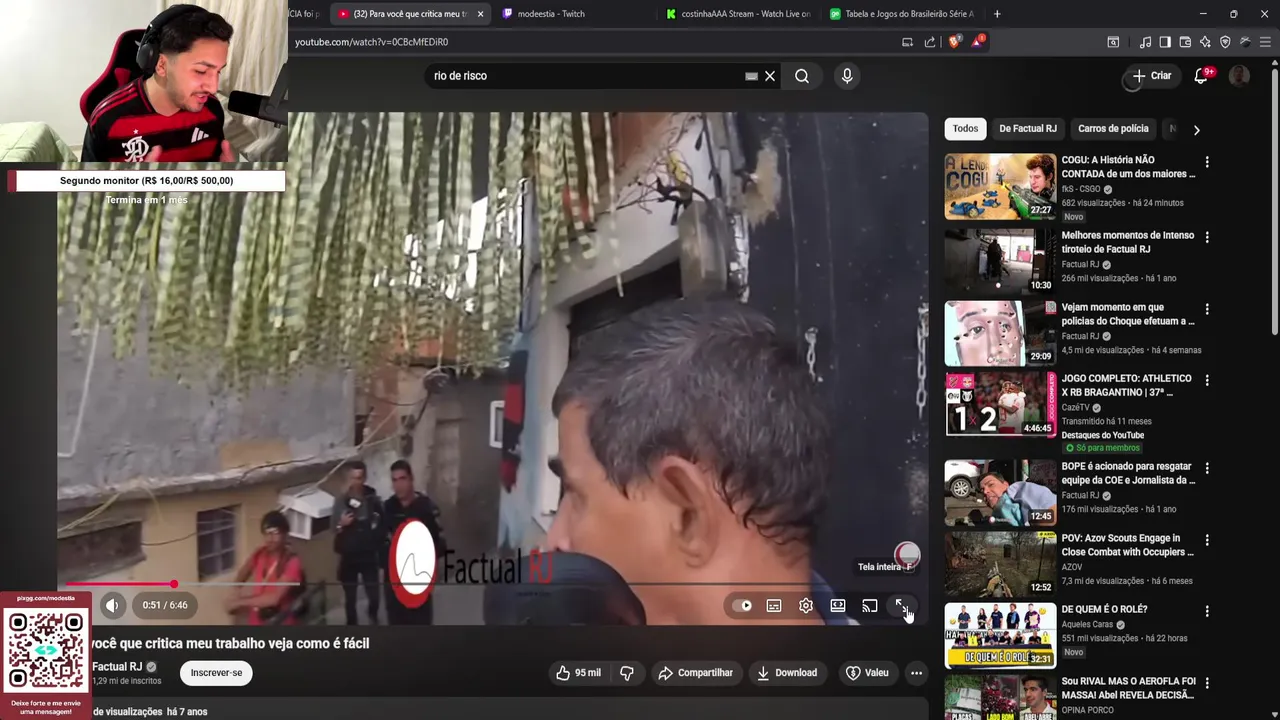Clear the search text with the X
This screenshot has height=720, width=1280.
coord(770,76)
